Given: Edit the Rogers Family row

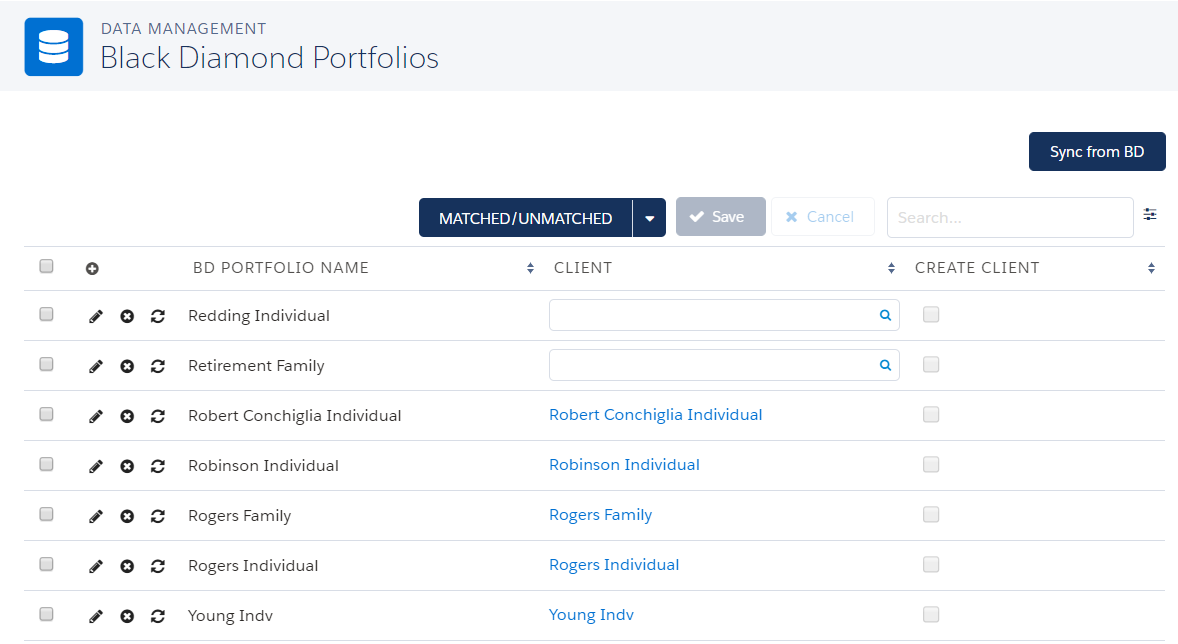Looking at the screenshot, I should pos(95,516).
